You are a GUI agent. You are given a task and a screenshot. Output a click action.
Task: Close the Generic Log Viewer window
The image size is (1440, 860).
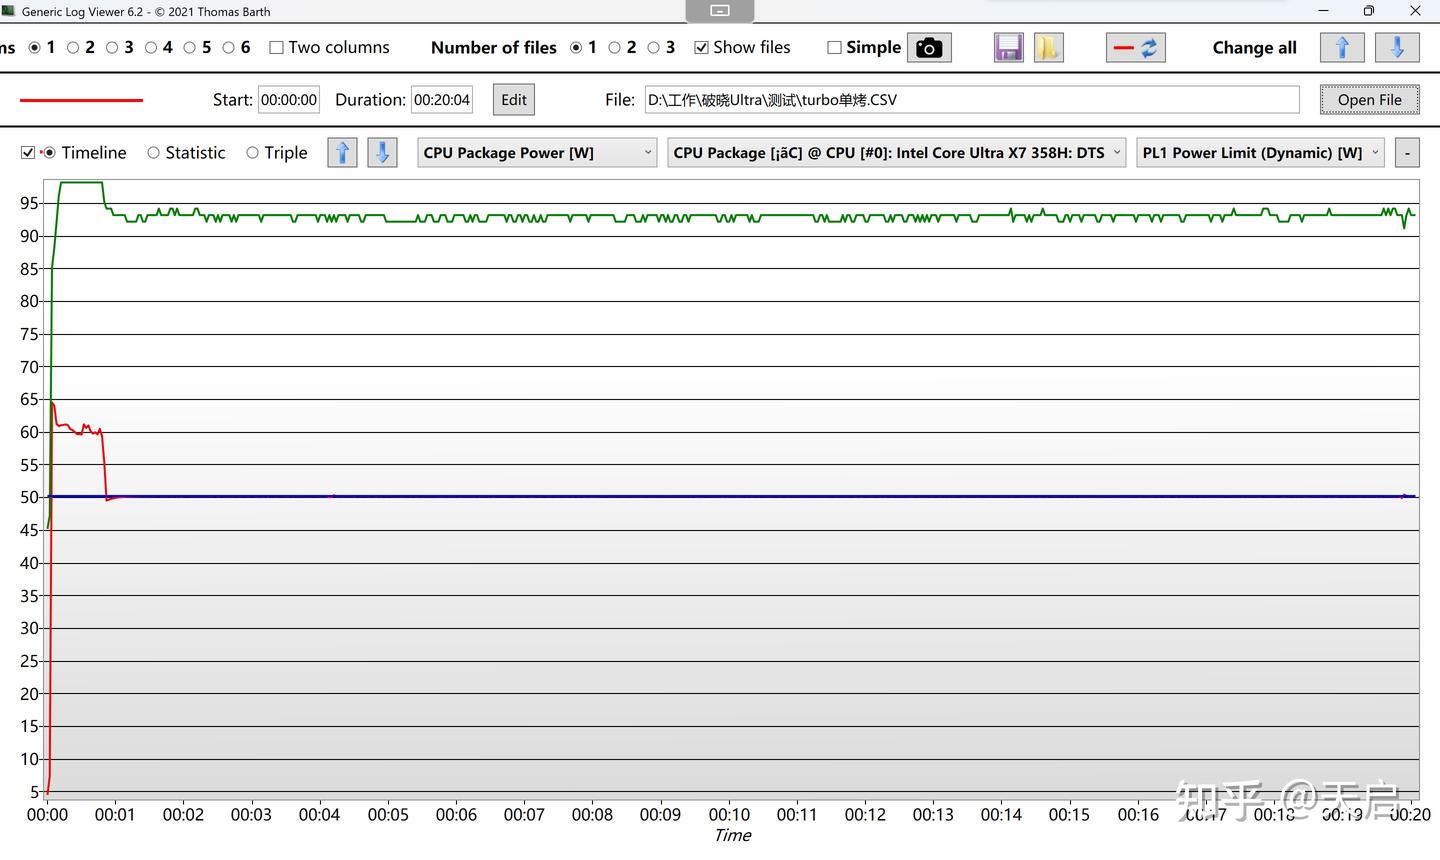1415,11
